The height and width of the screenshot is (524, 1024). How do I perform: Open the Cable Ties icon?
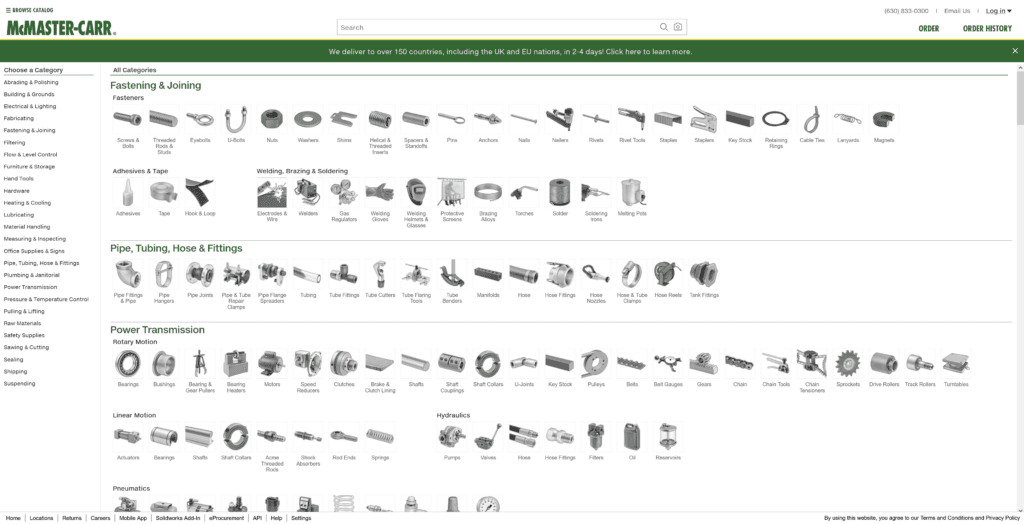812,120
